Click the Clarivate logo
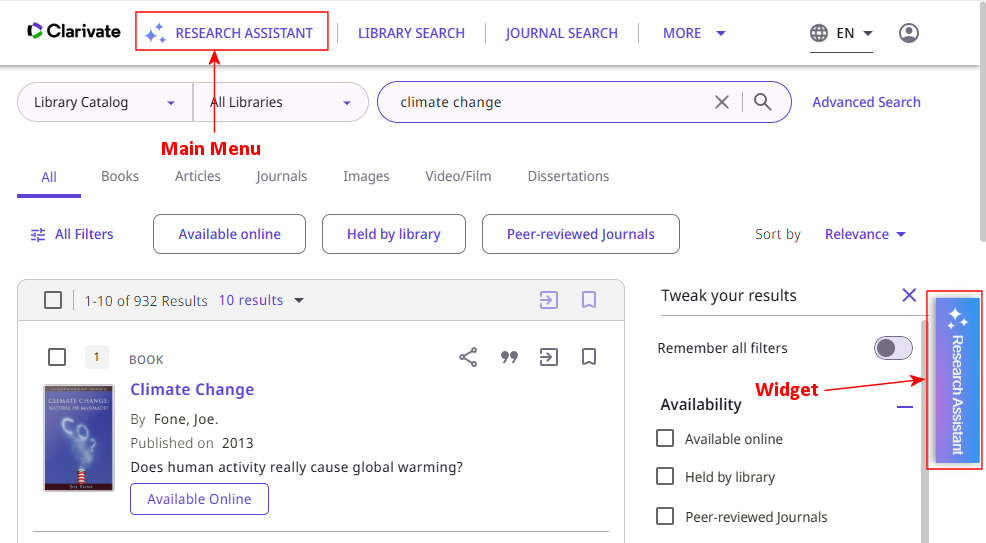 (74, 31)
